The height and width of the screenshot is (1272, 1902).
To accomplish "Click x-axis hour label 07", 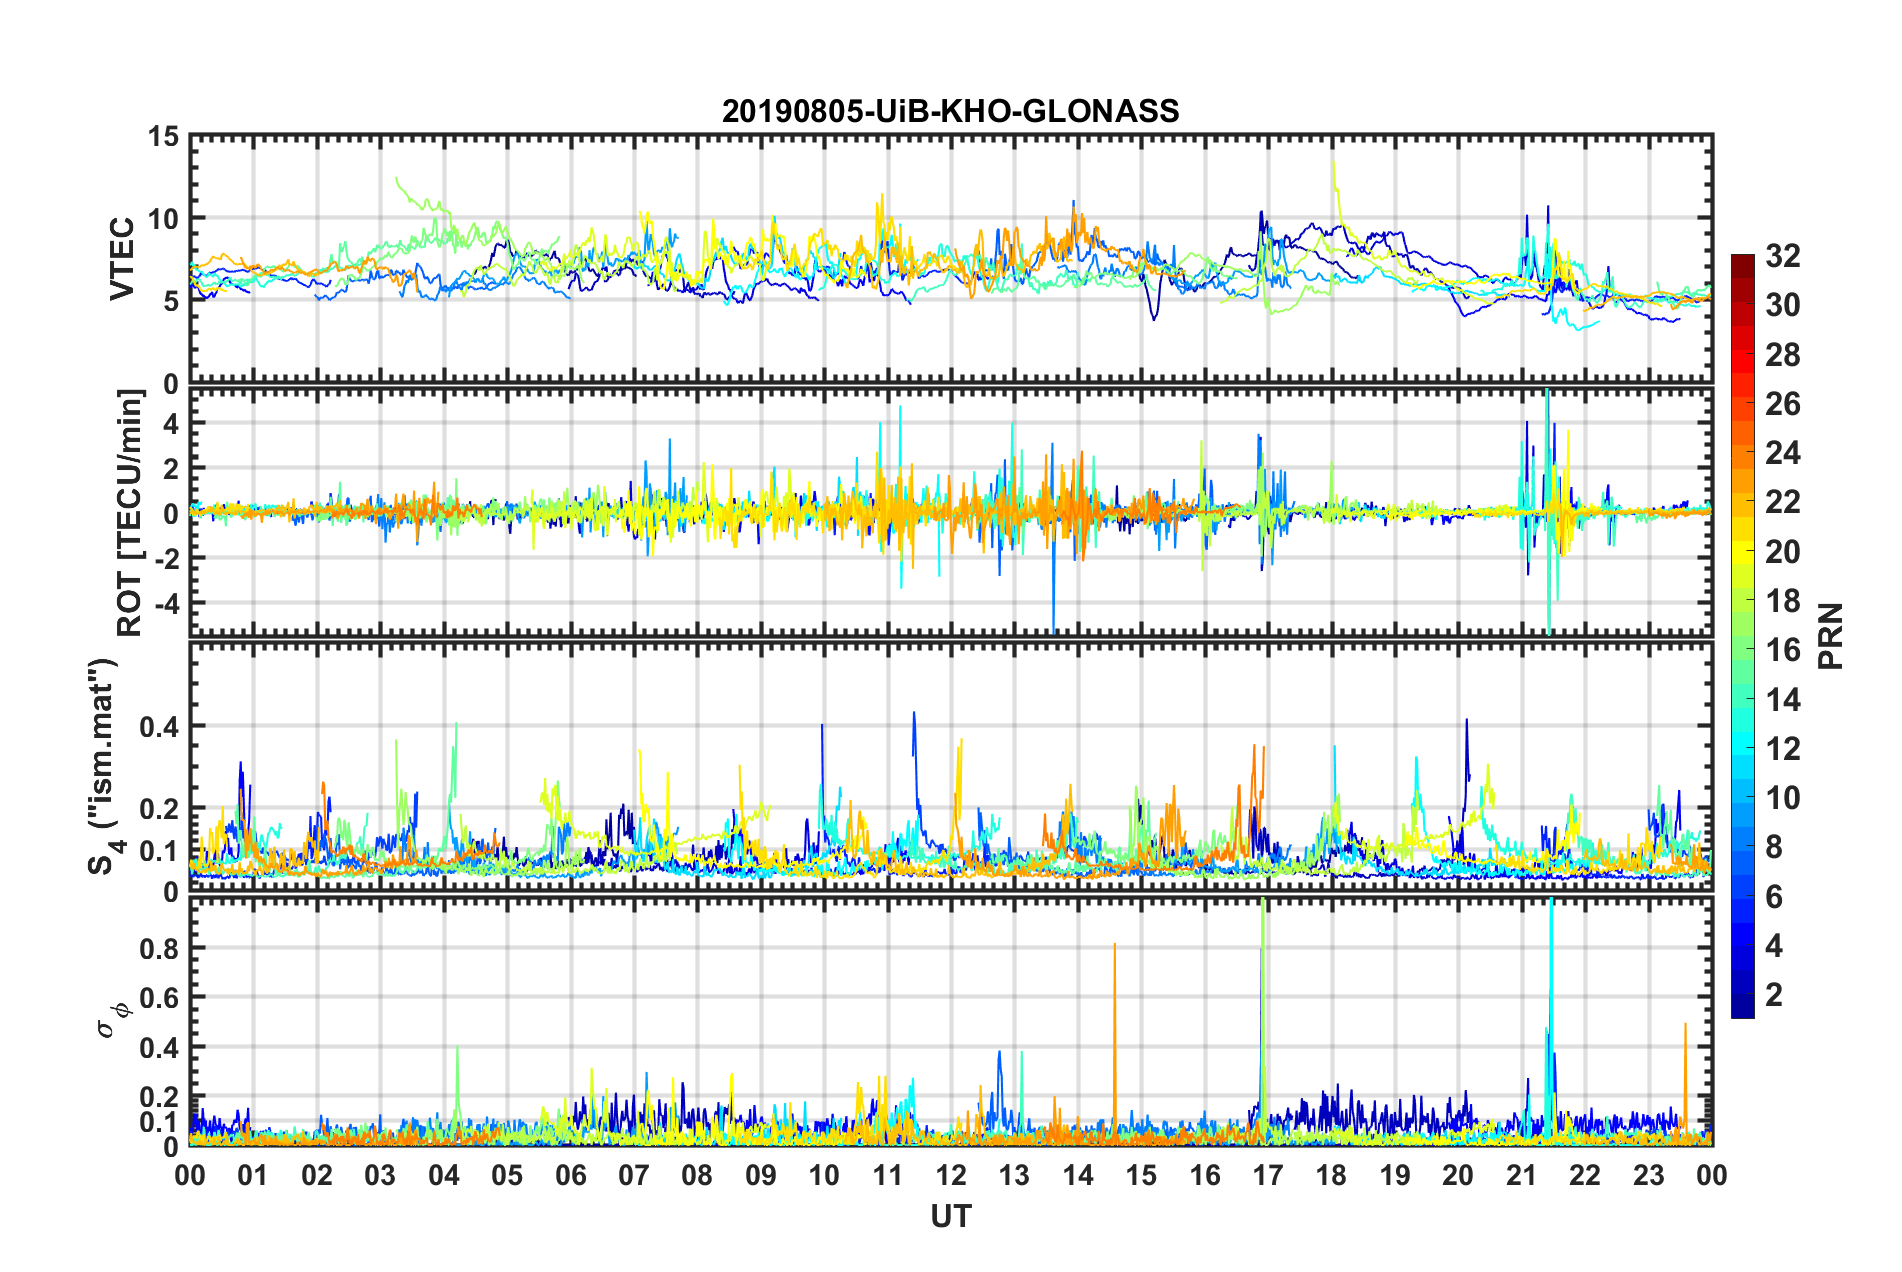I will (634, 1175).
